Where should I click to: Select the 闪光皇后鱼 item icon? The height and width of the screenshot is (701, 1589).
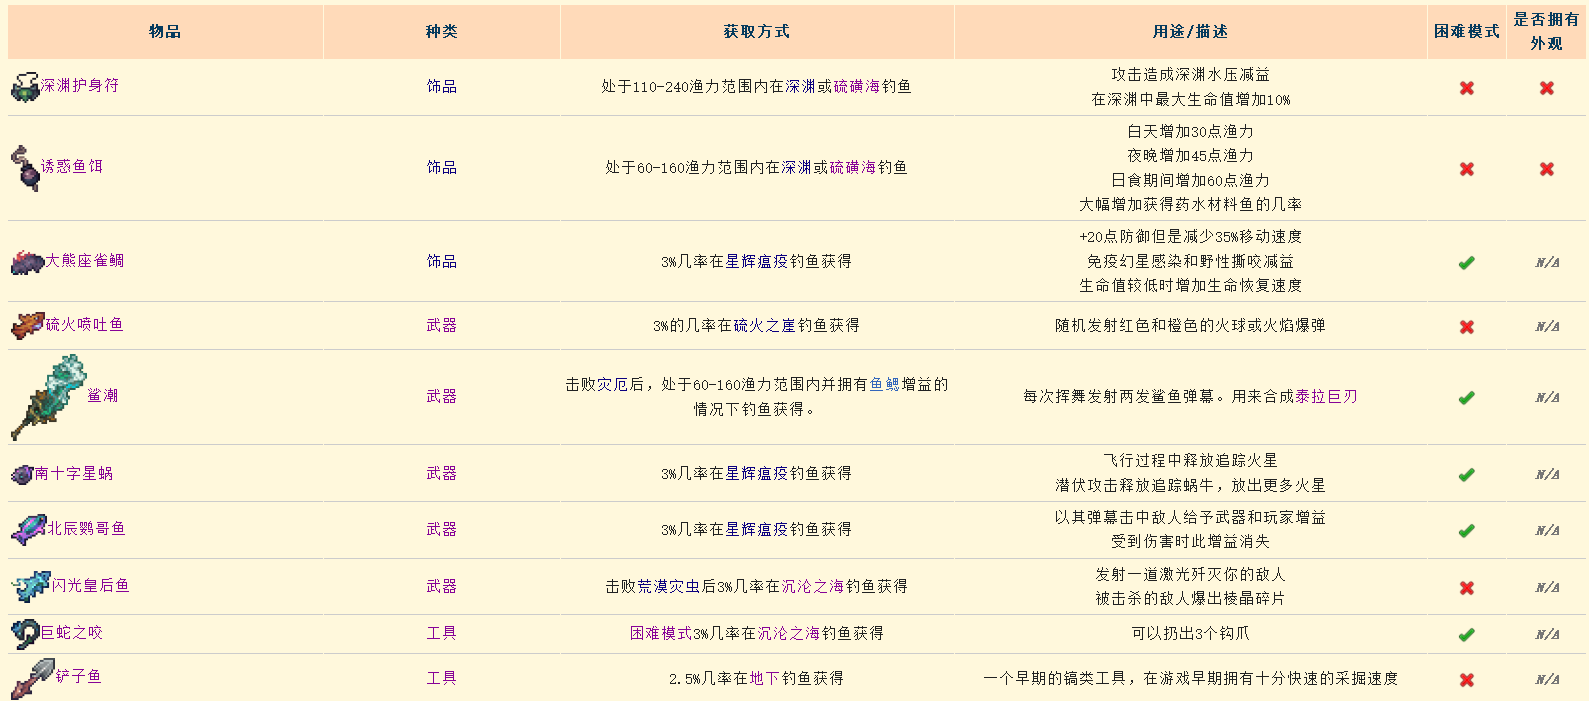[30, 586]
